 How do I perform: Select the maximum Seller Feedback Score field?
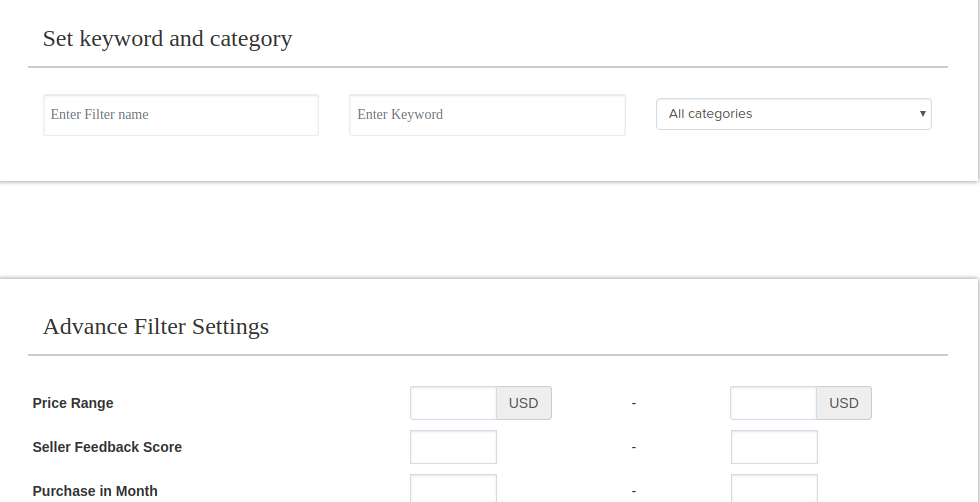(774, 447)
